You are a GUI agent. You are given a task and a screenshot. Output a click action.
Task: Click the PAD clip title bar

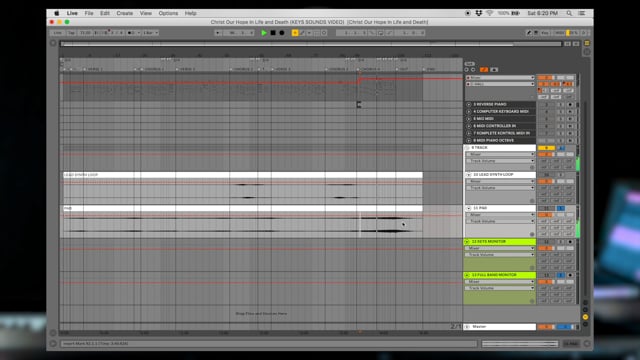tap(242, 208)
